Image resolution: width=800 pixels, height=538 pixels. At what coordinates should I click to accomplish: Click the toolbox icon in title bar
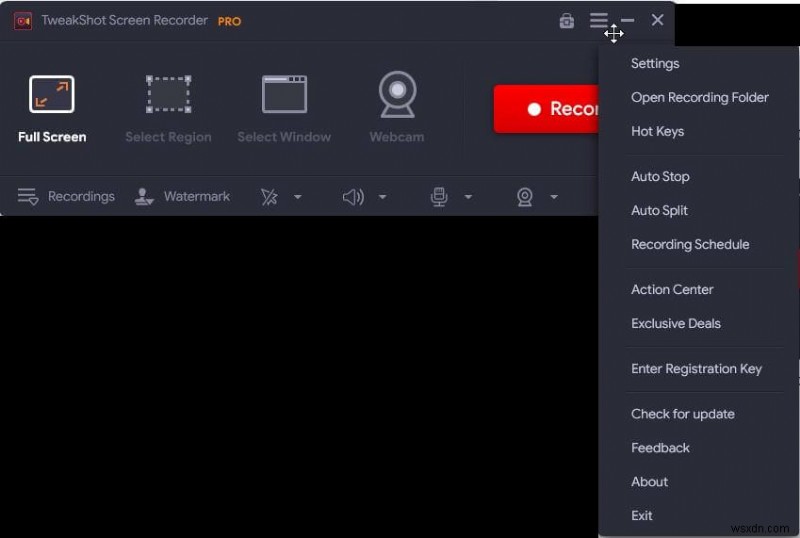[x=566, y=21]
